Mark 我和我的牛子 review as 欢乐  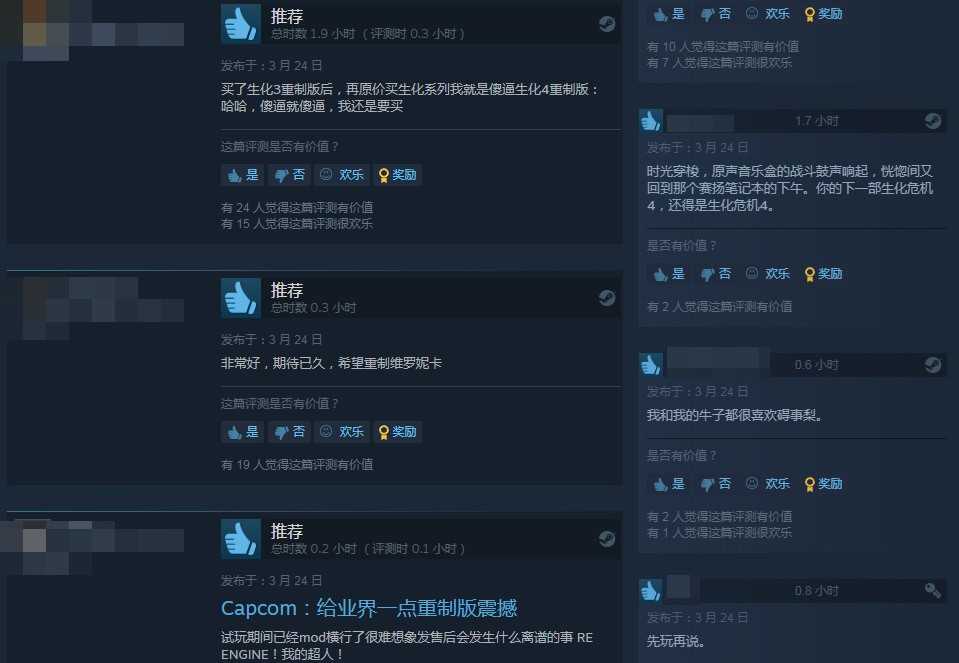click(x=768, y=484)
